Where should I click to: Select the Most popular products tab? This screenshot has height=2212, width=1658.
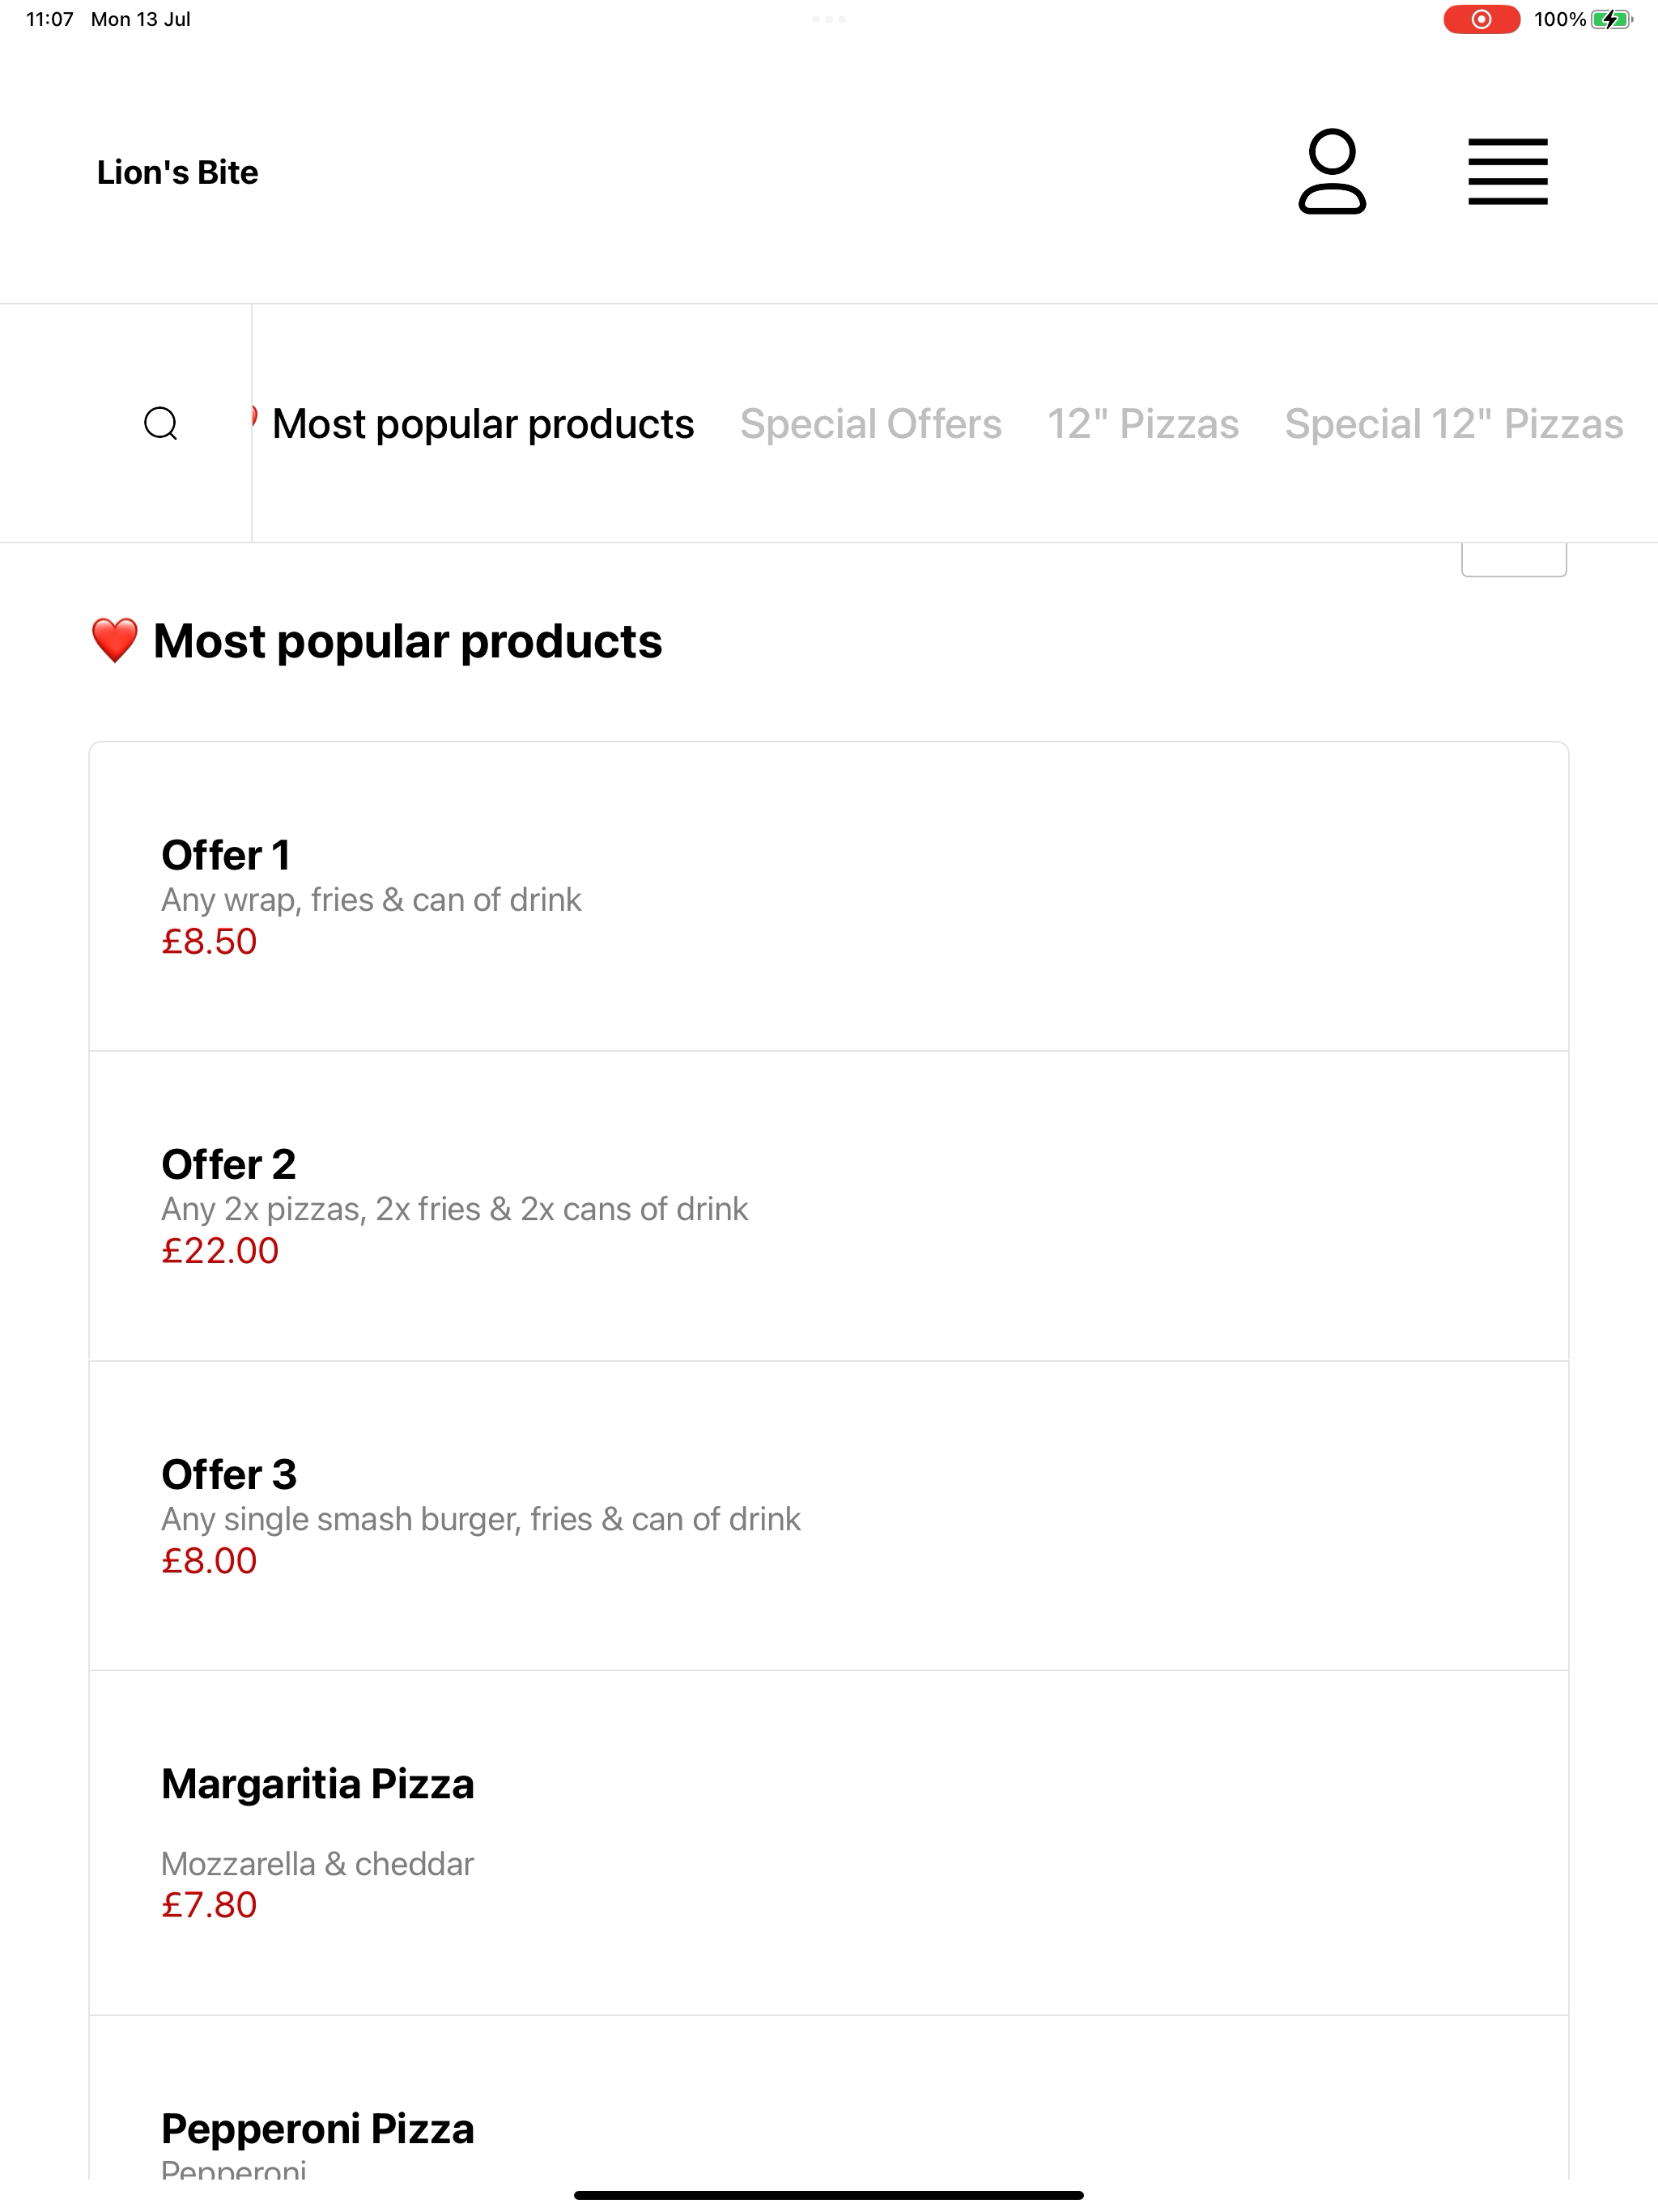tap(482, 424)
